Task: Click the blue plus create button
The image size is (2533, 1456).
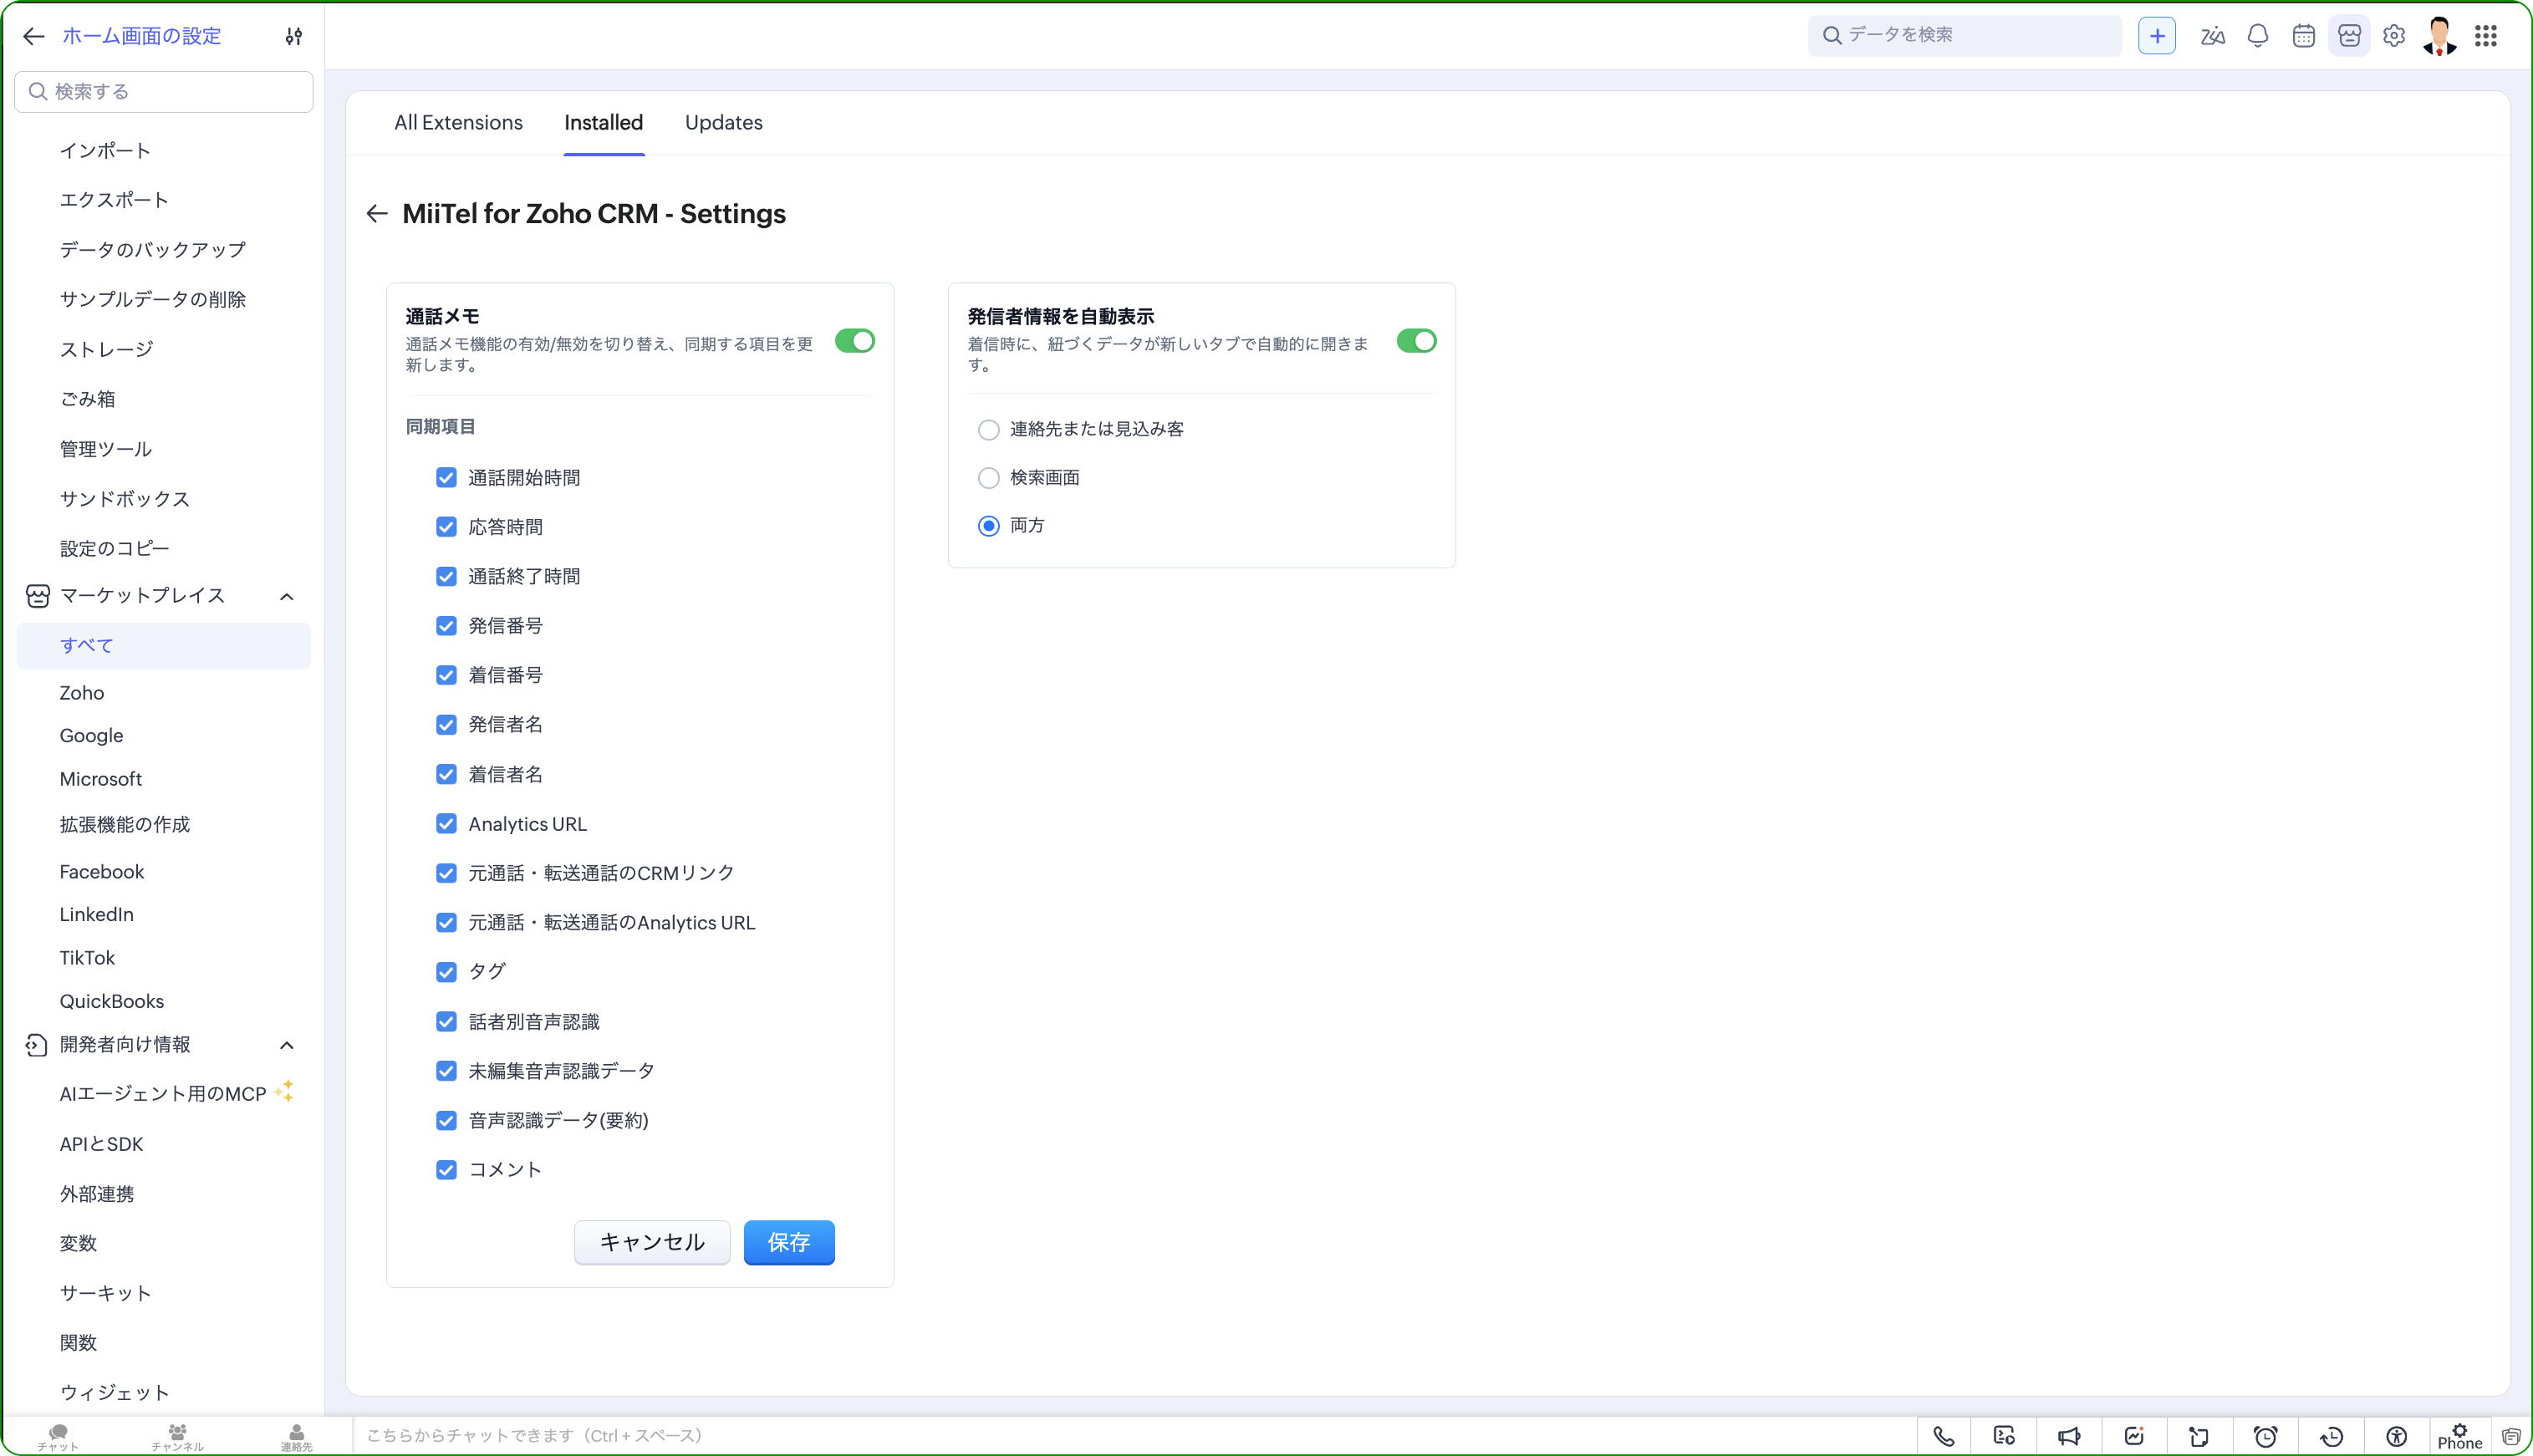Action: [x=2157, y=36]
